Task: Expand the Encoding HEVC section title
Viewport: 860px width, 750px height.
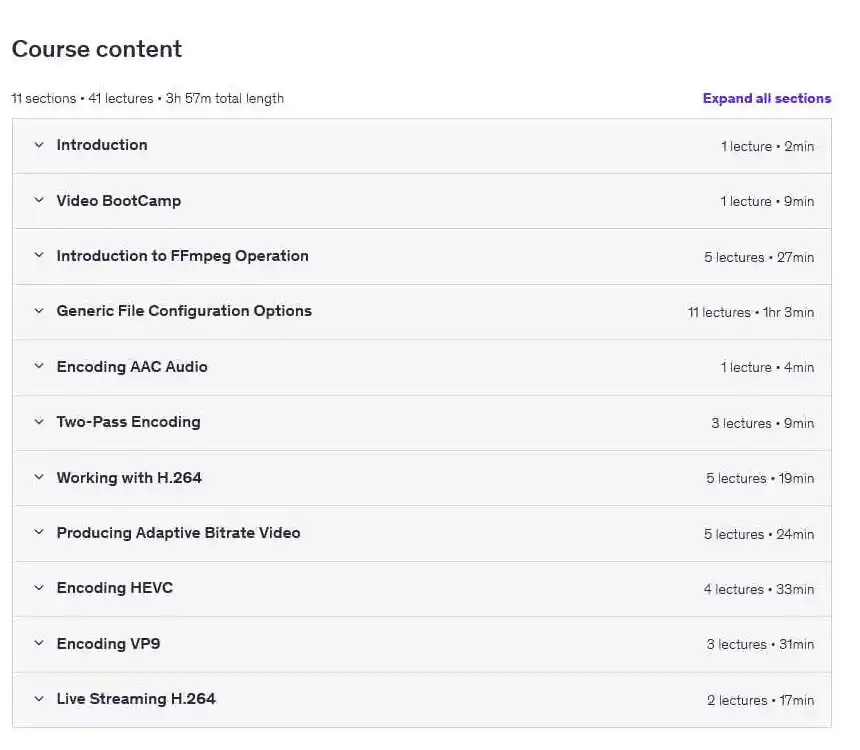Action: [x=115, y=588]
